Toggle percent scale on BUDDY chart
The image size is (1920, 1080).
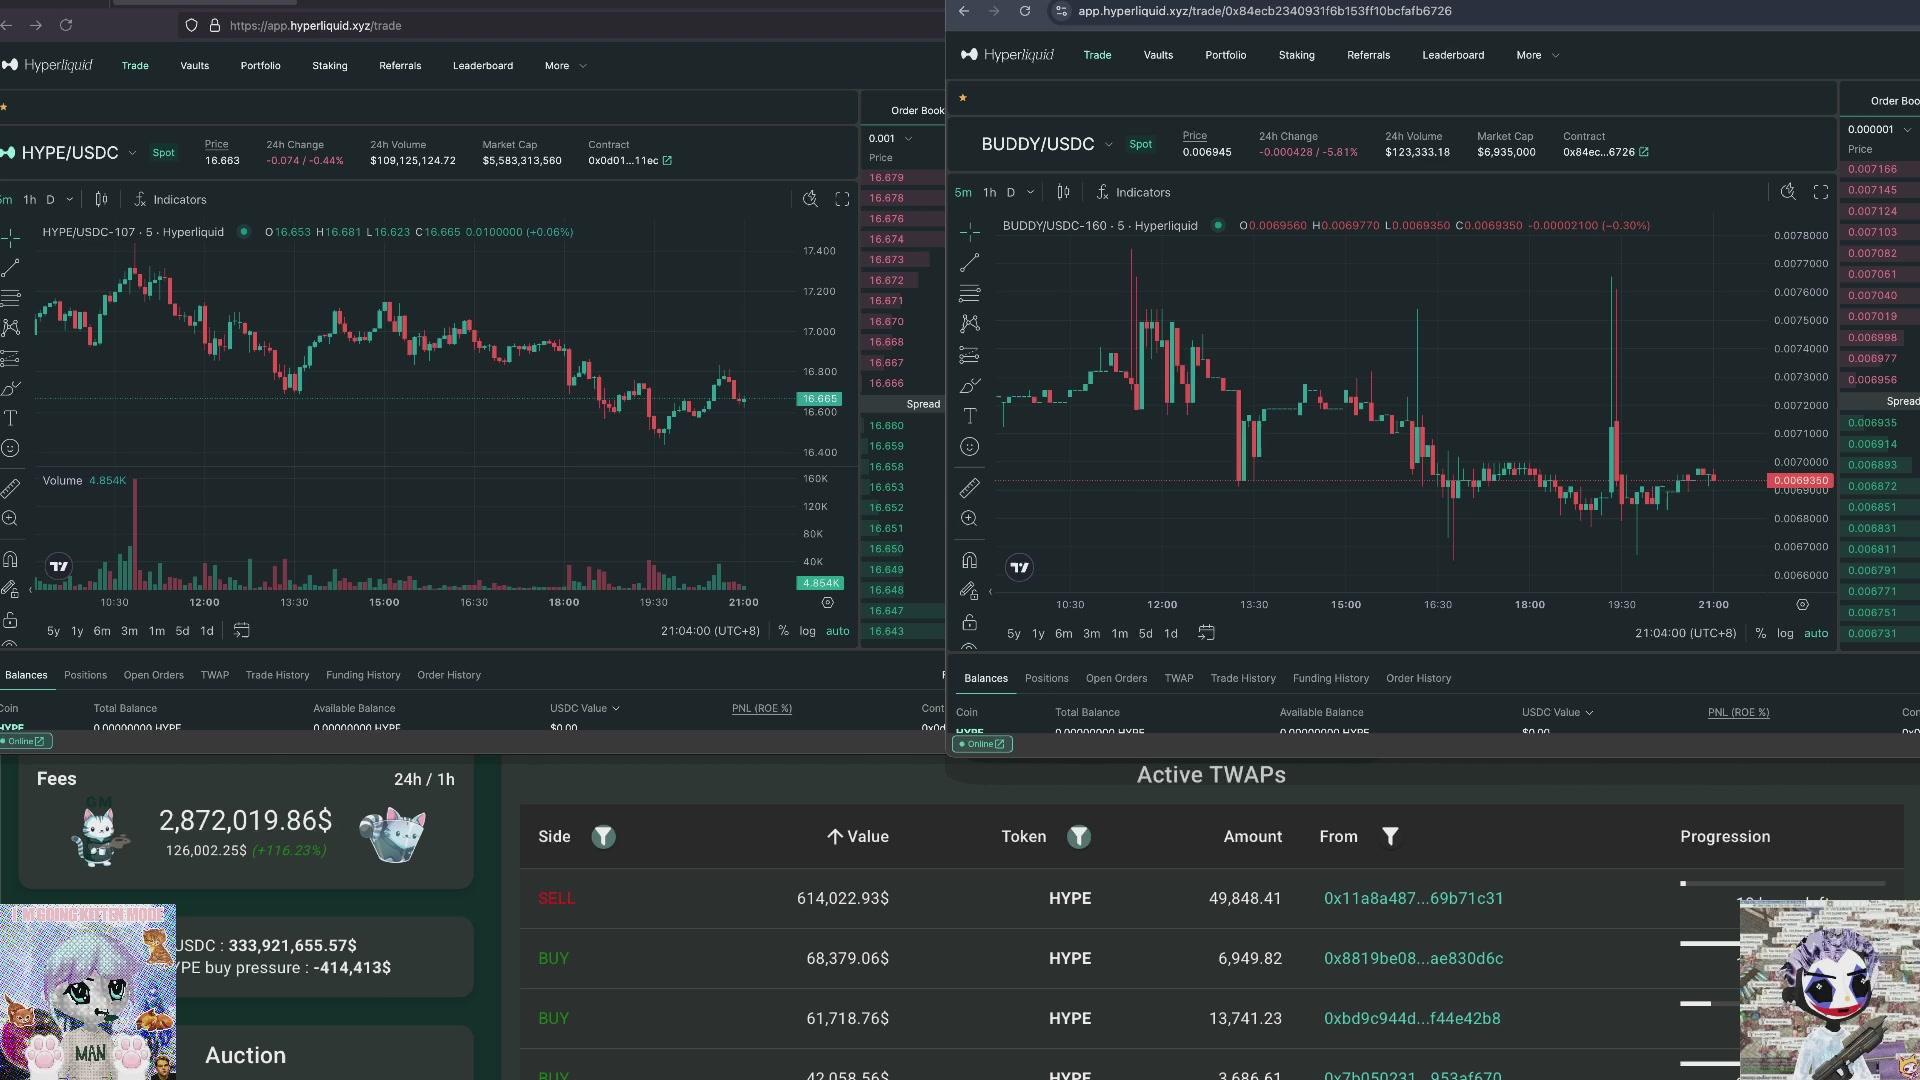[1760, 634]
